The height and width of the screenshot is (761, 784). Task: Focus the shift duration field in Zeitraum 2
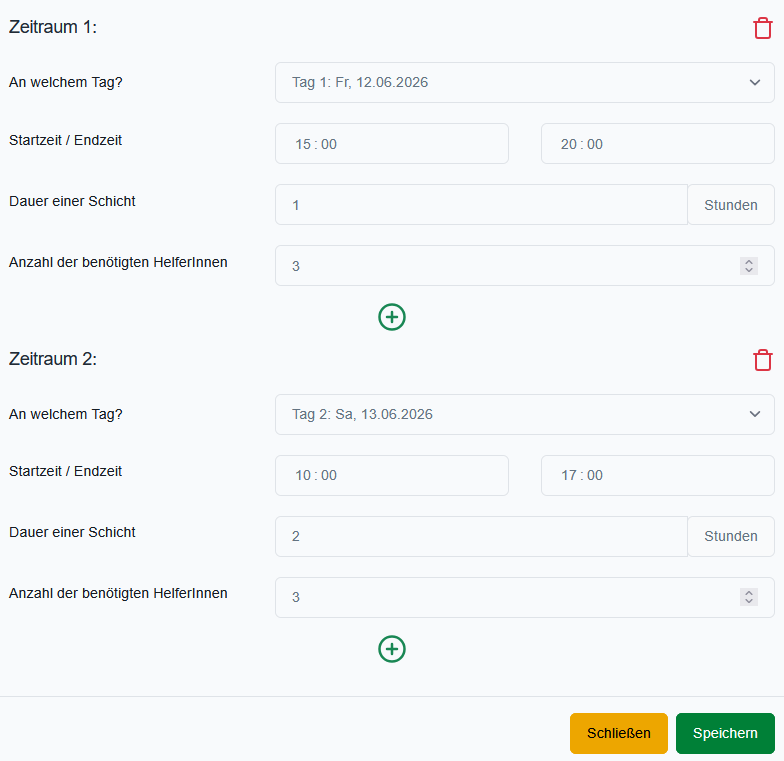click(x=480, y=536)
